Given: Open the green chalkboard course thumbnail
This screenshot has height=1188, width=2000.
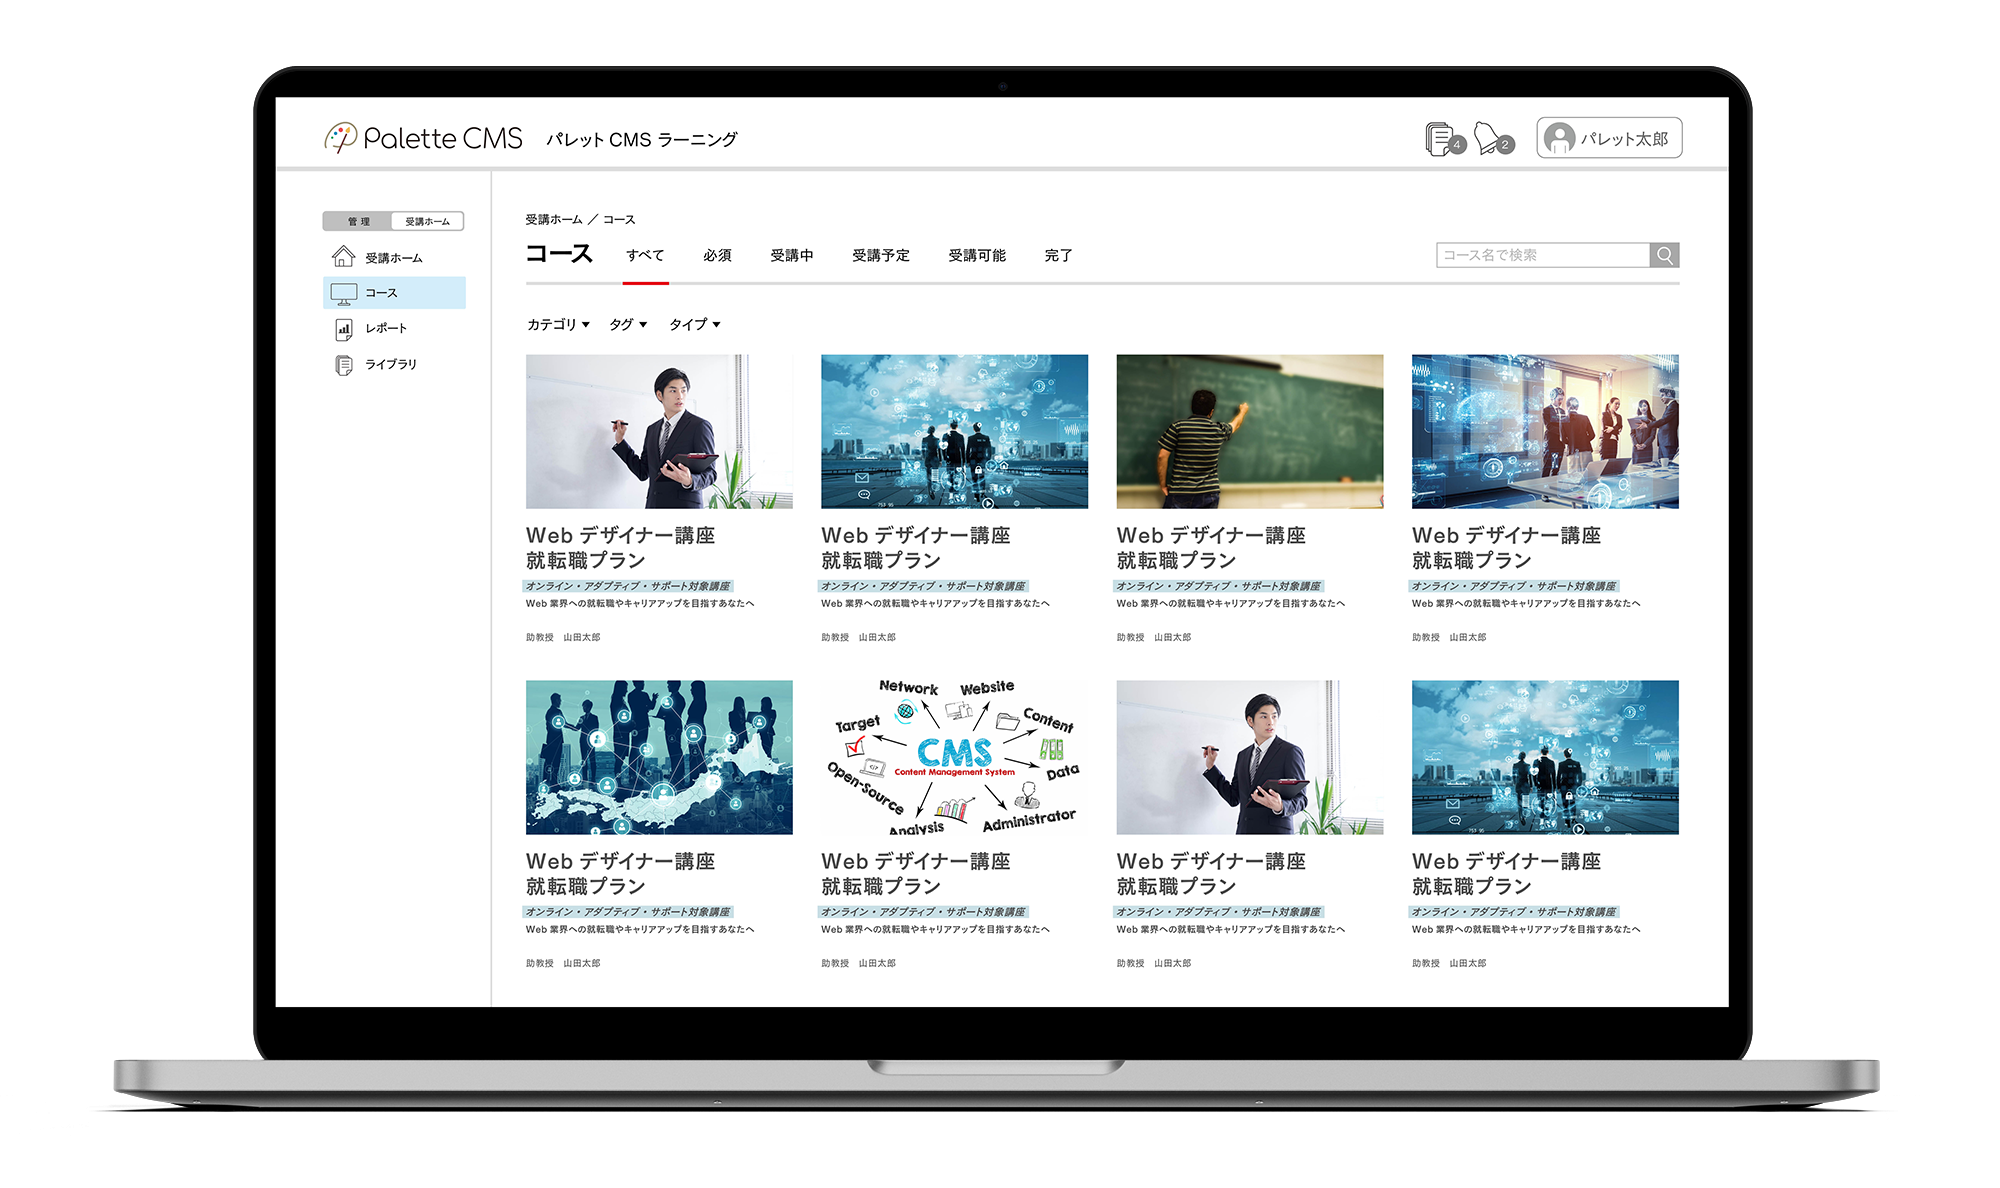Looking at the screenshot, I should coord(1250,431).
